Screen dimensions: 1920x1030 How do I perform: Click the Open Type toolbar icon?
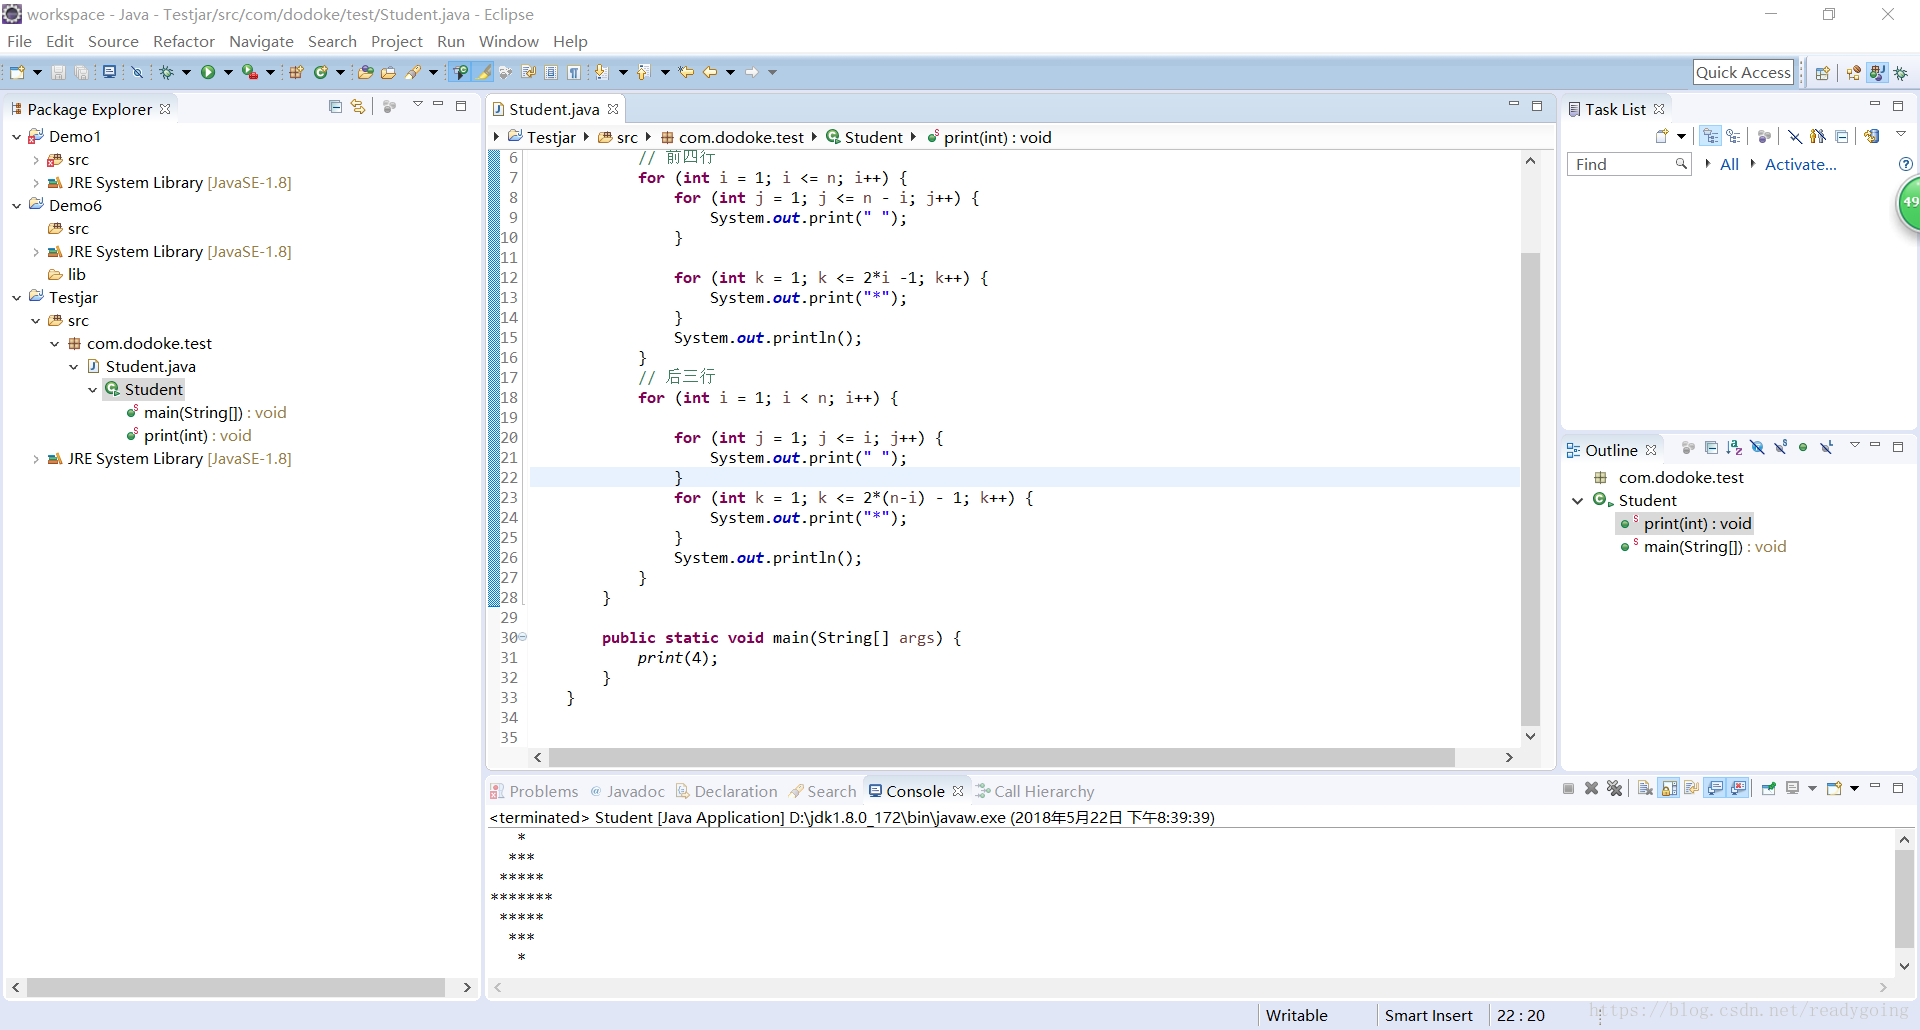pyautogui.click(x=366, y=72)
